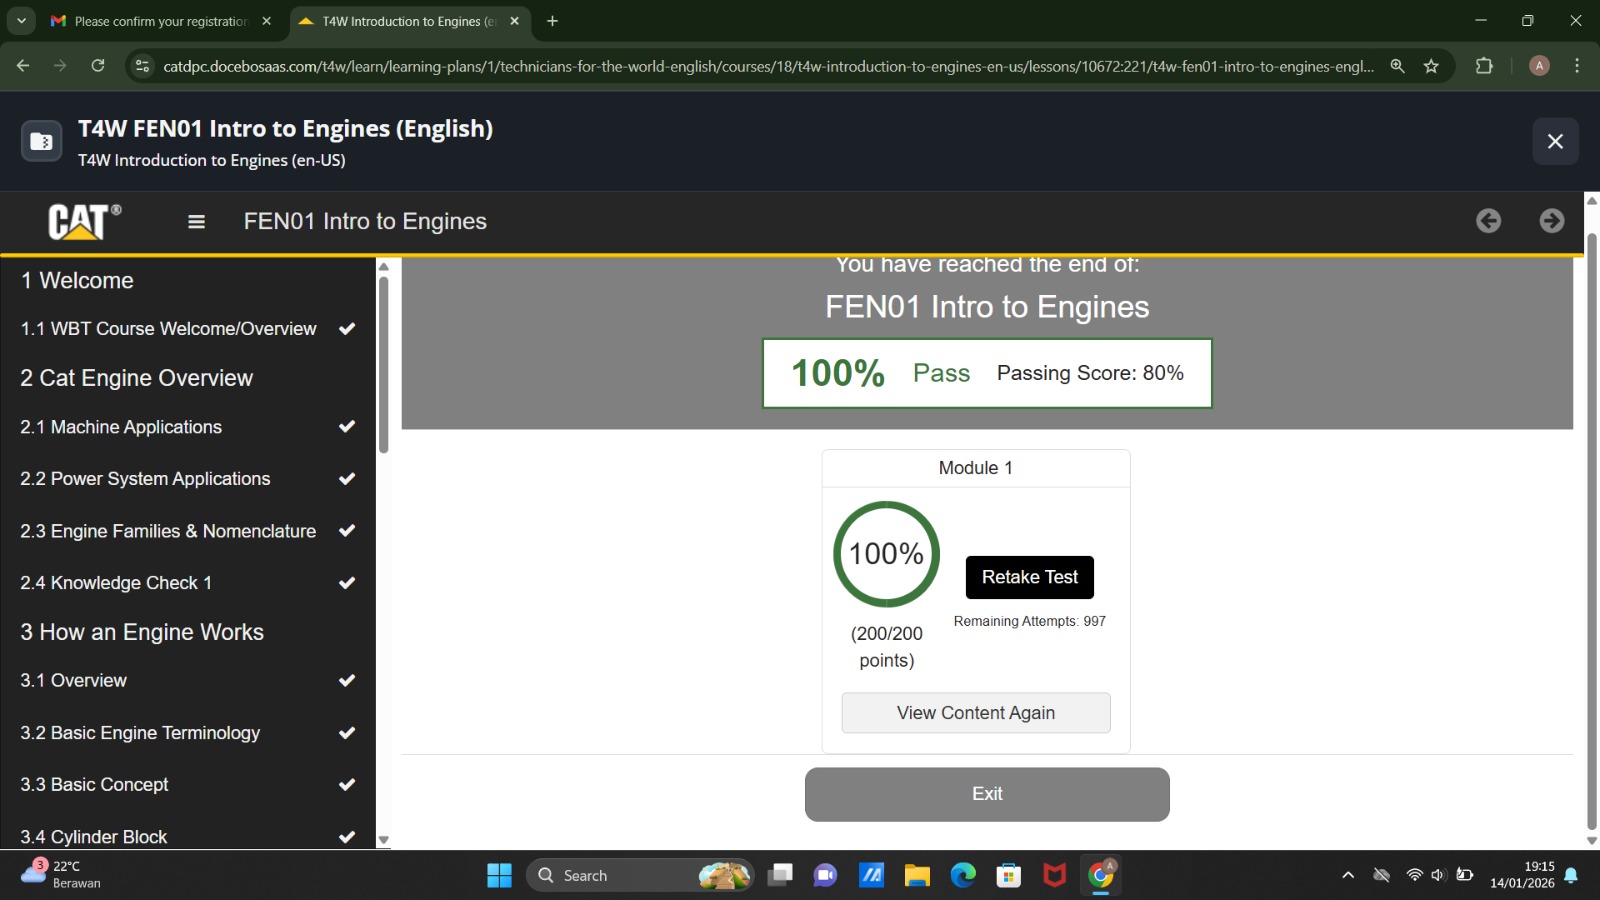
Task: Open 2.4 Knowledge Check 1
Action: 188,583
